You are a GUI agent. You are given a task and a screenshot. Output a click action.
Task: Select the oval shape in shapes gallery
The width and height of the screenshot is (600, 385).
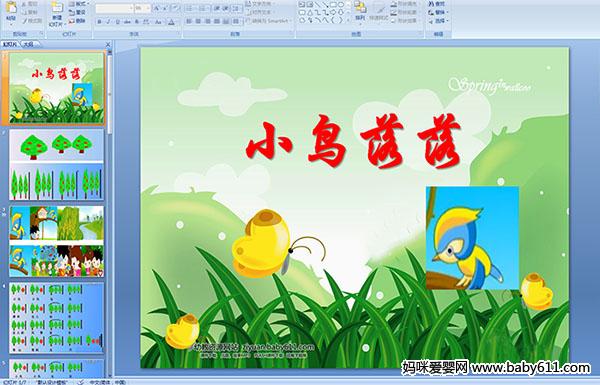tap(341, 5)
